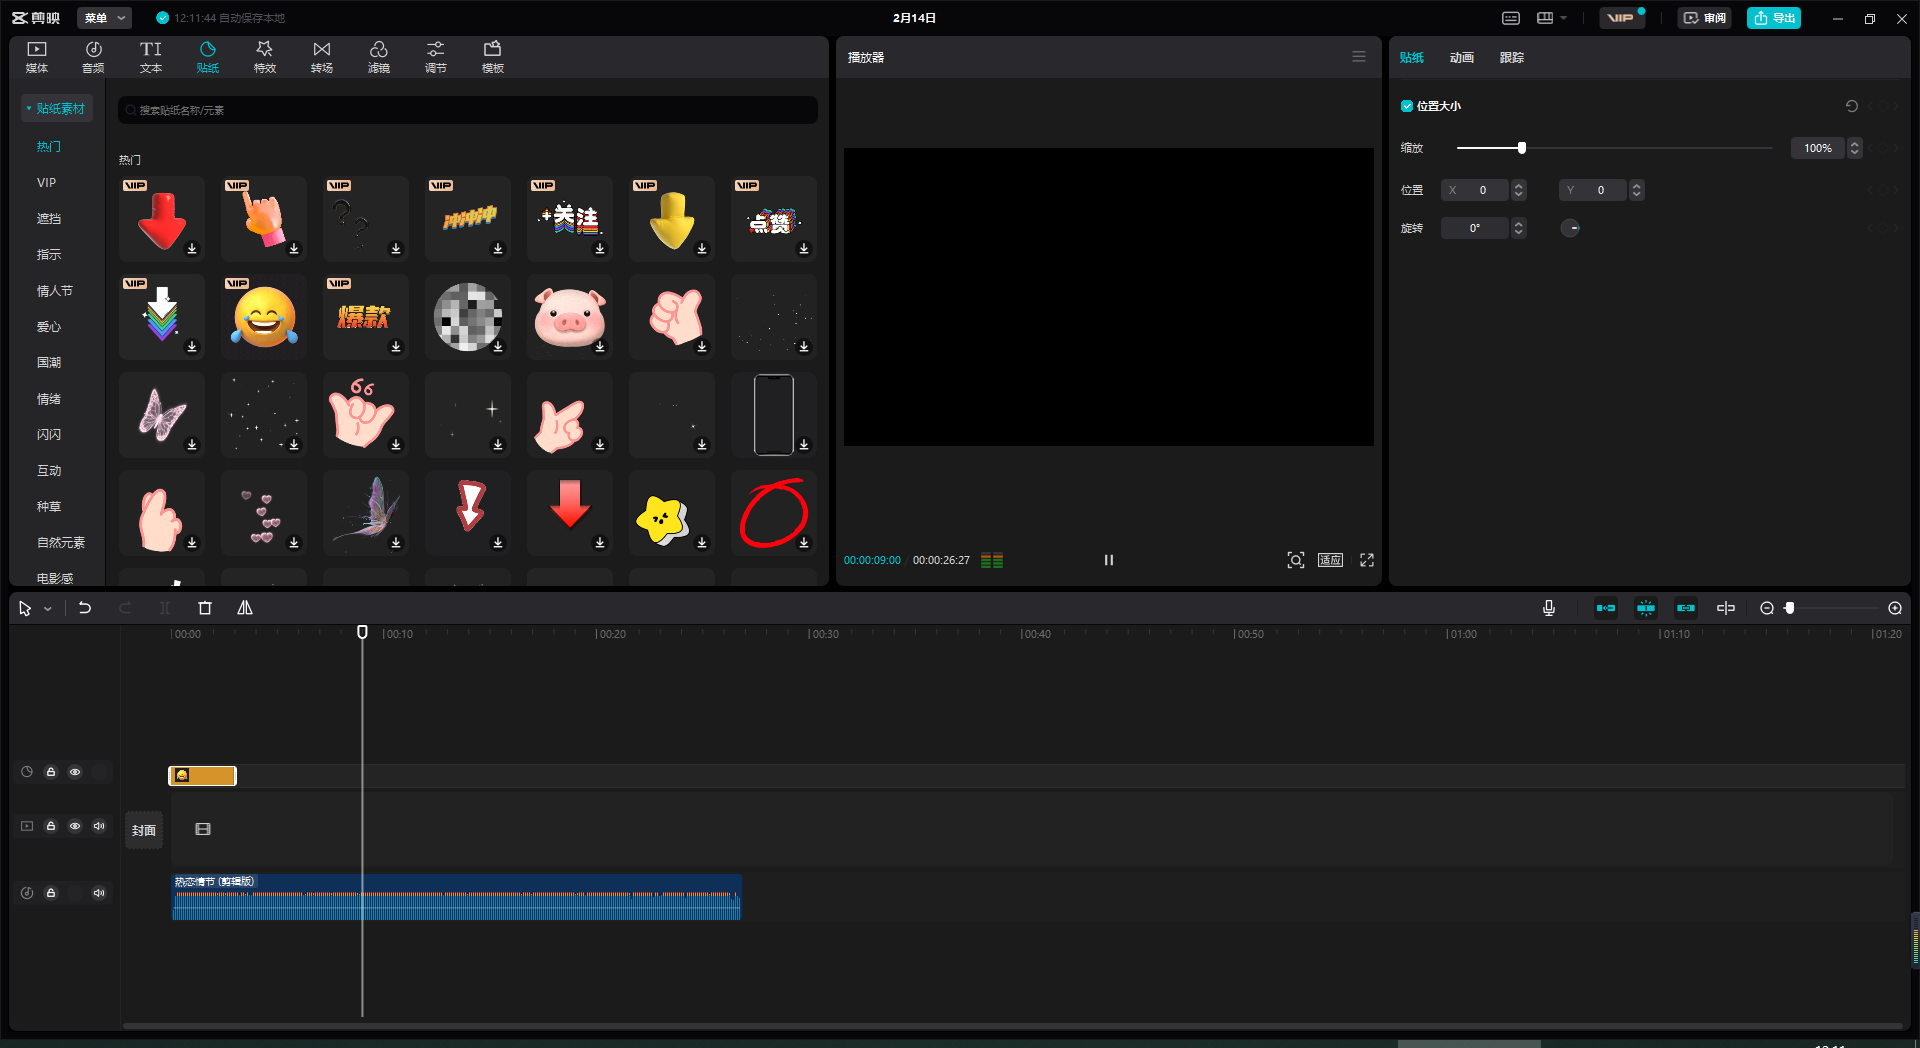Open the 音频 audio panel

[x=93, y=57]
